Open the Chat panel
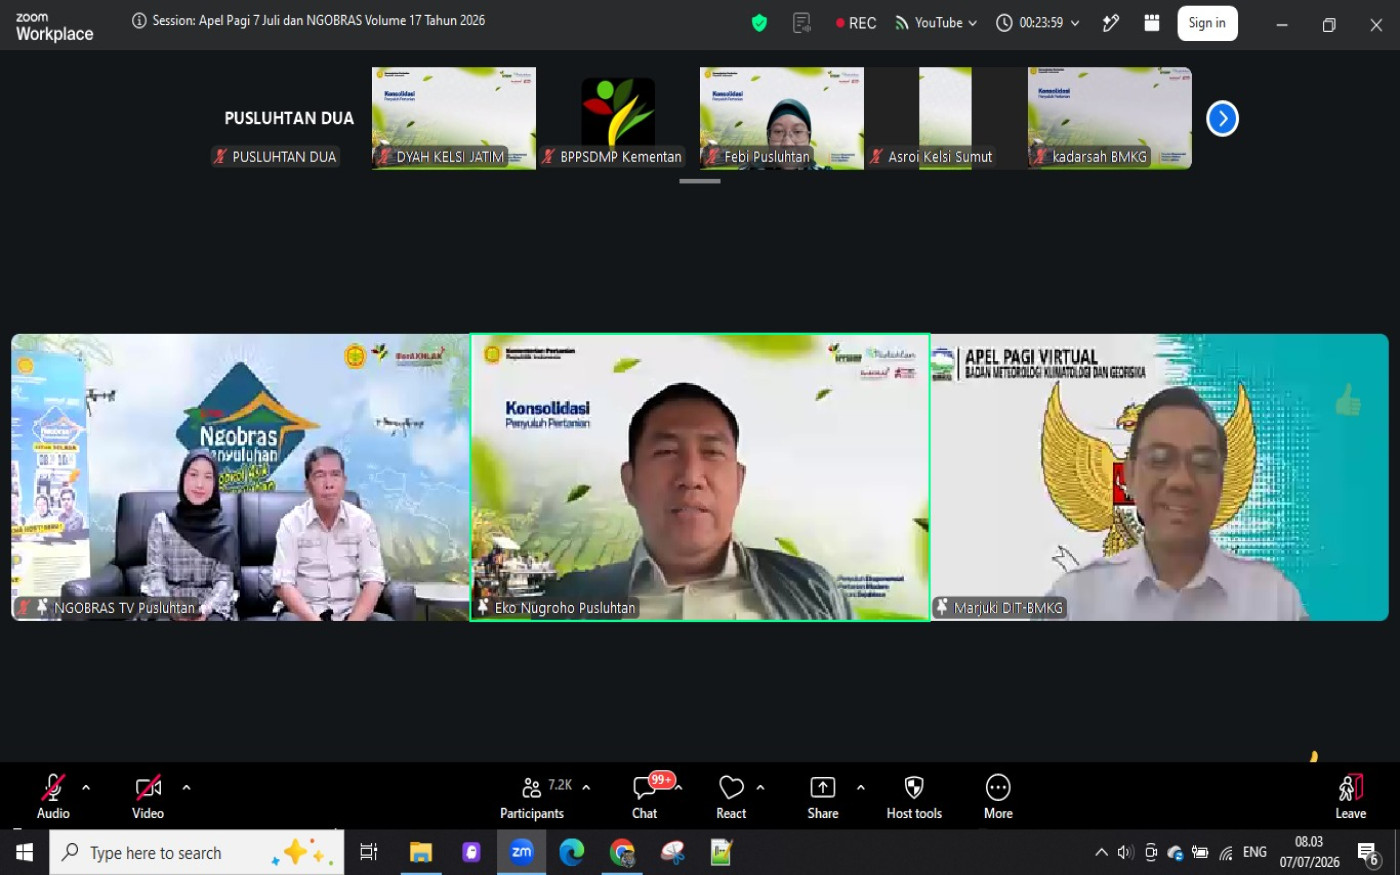Image resolution: width=1400 pixels, height=875 pixels. [645, 797]
